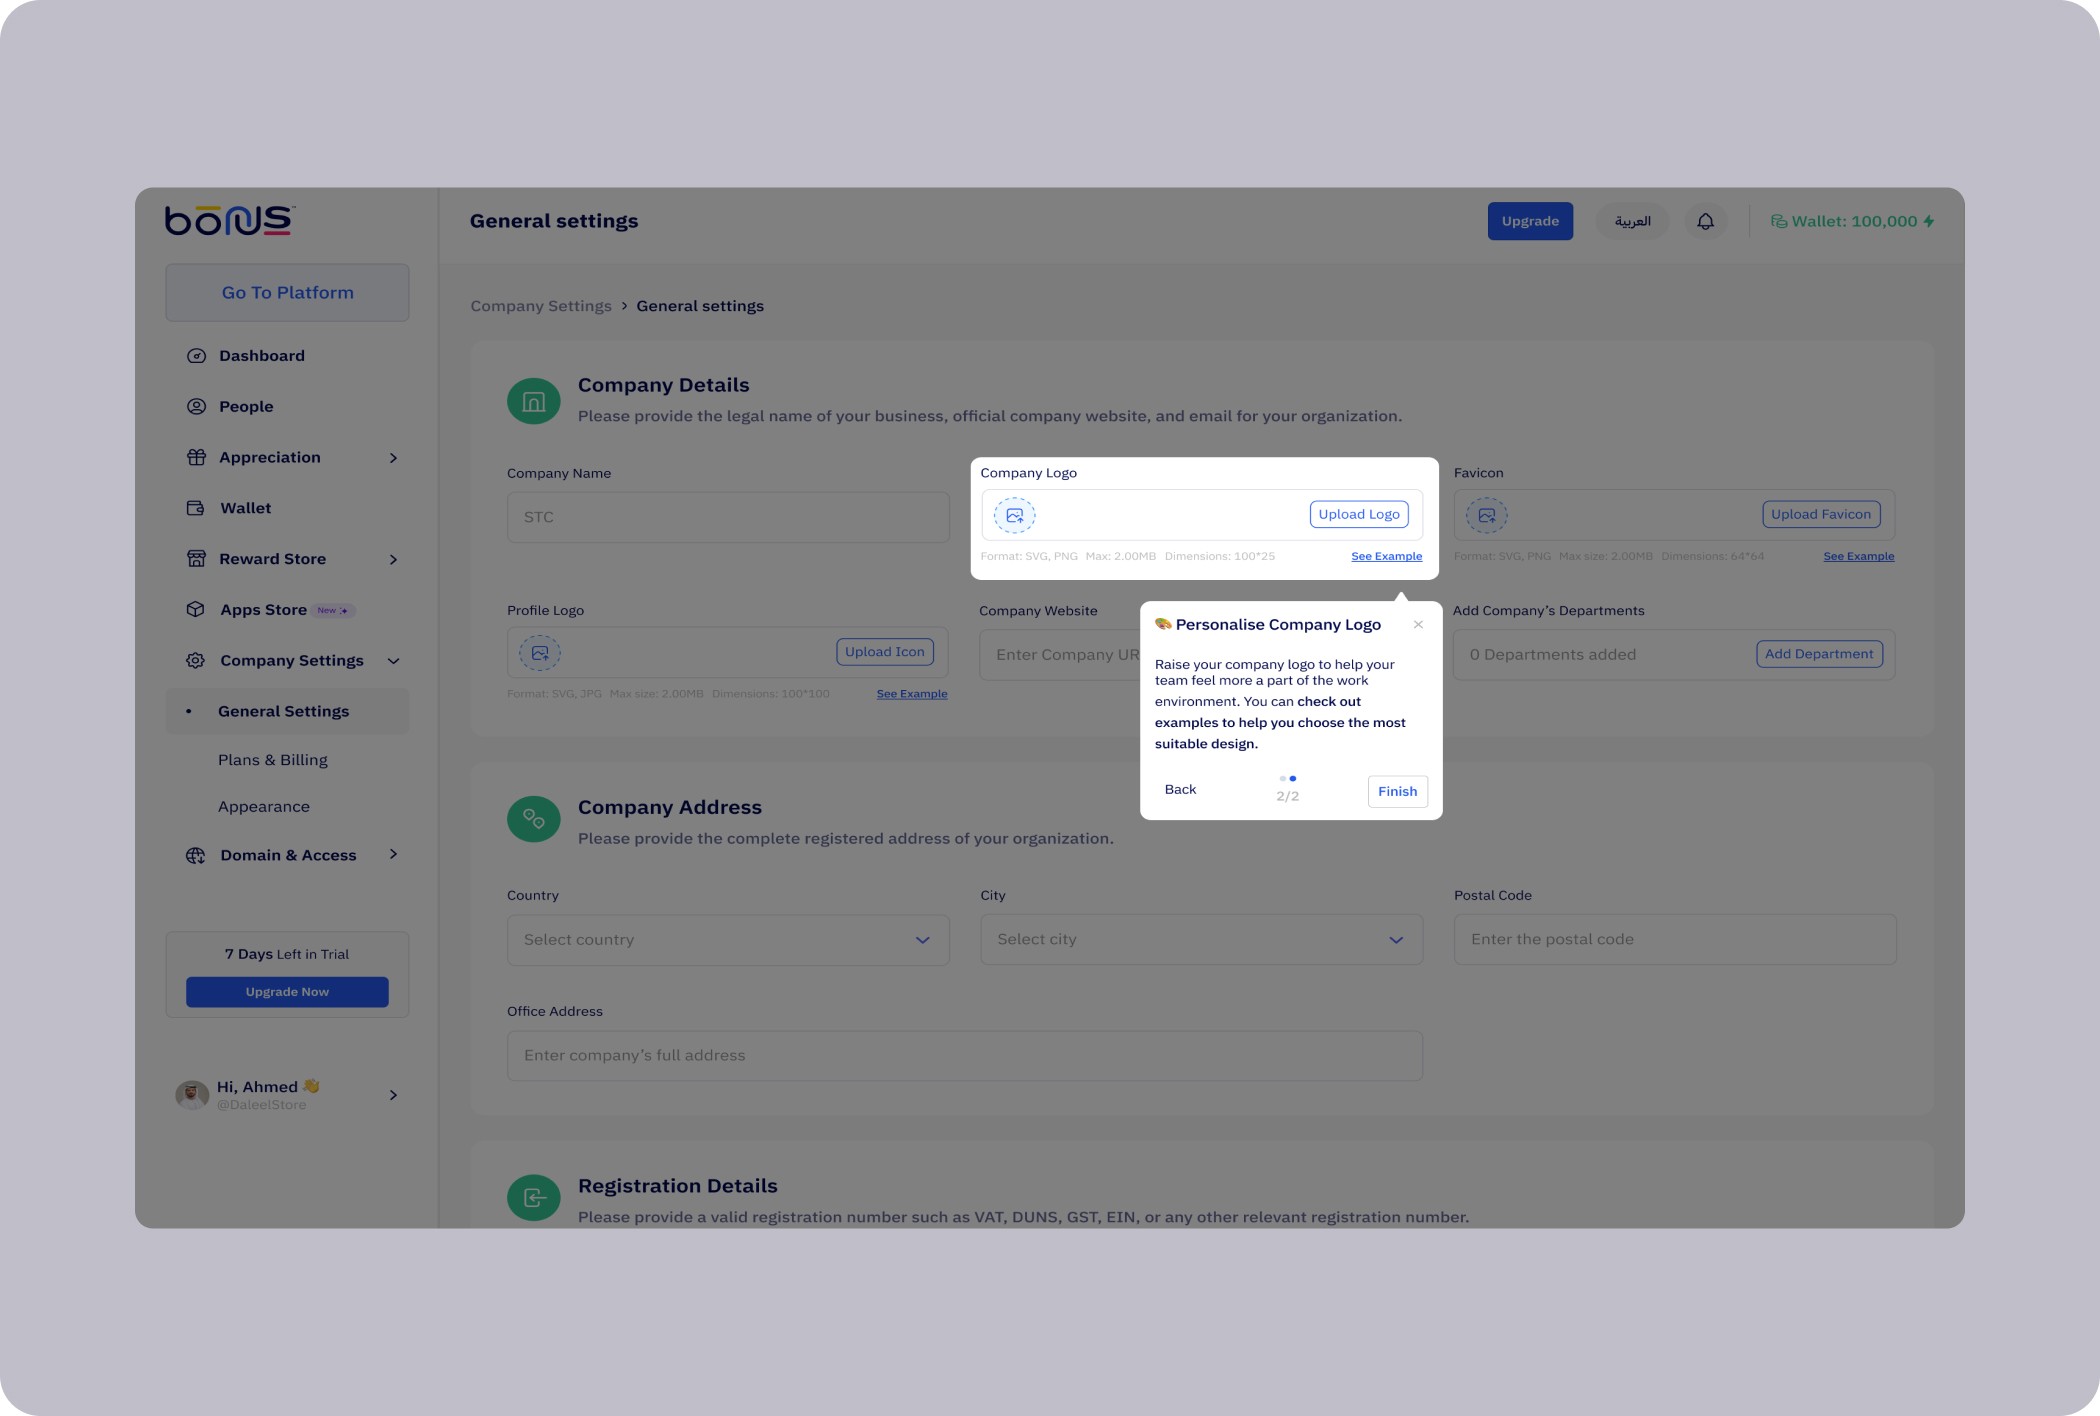The width and height of the screenshot is (2100, 1416).
Task: Expand the Appreciation submenu chevron
Action: tap(393, 458)
